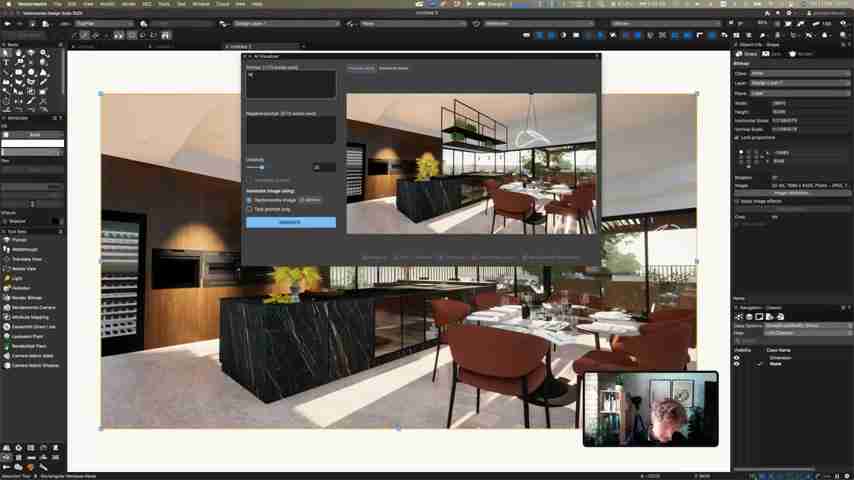Click into the Prompt text area

pos(291,84)
